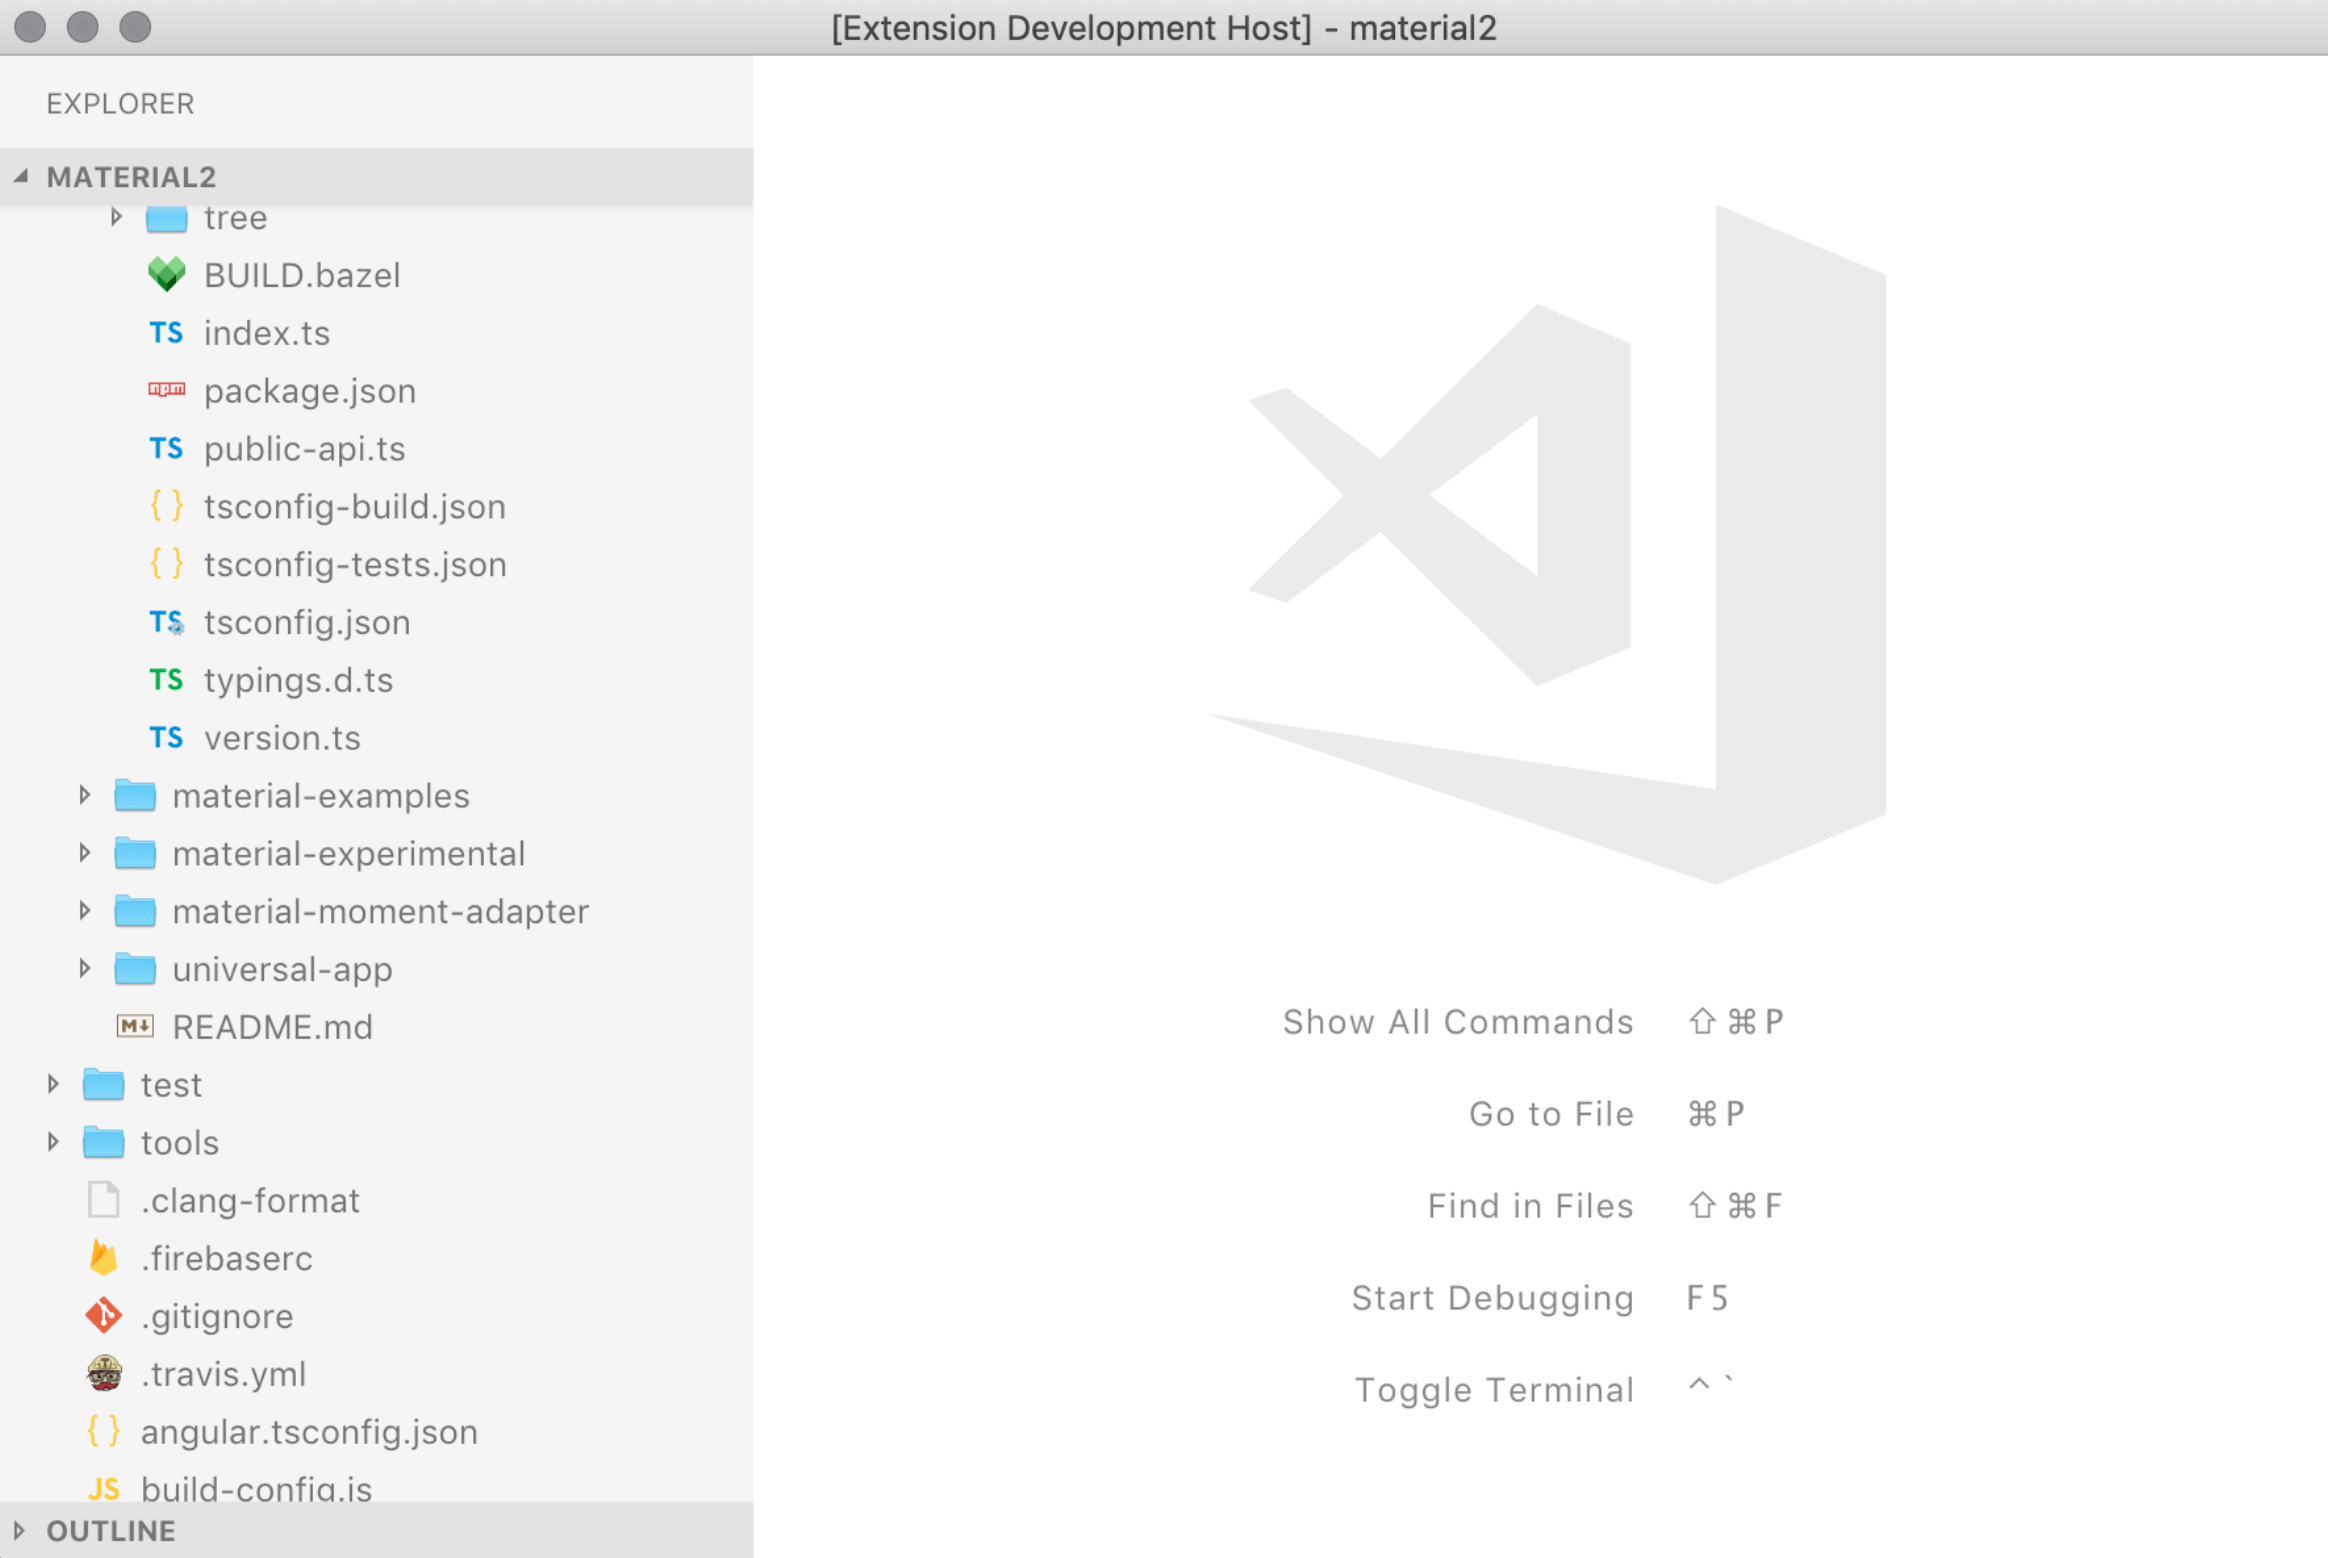
Task: Expand the tools folder arrow
Action: pos(53,1142)
